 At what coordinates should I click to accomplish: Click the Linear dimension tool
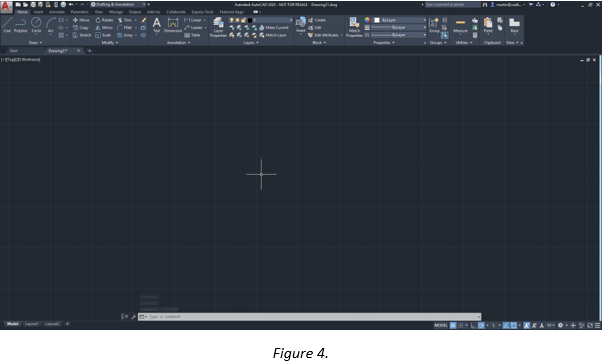193,20
